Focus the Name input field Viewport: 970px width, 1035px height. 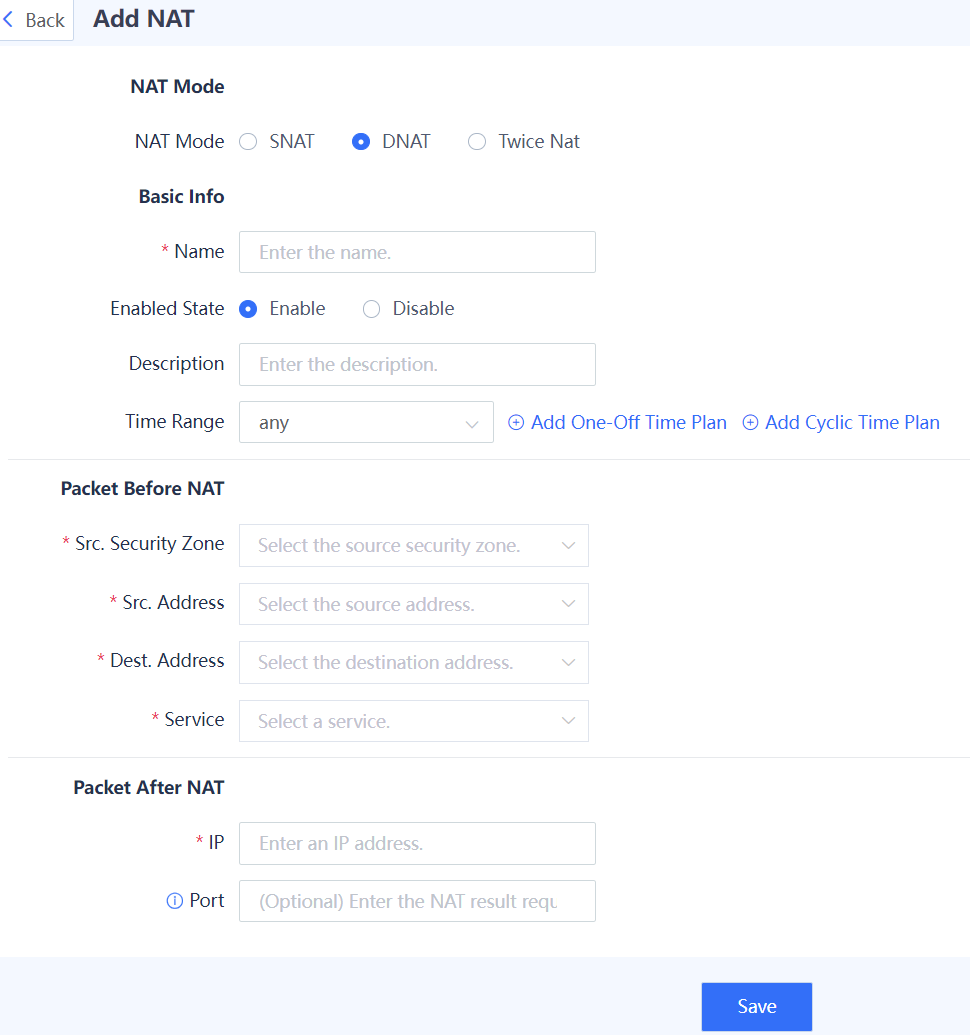coord(418,252)
